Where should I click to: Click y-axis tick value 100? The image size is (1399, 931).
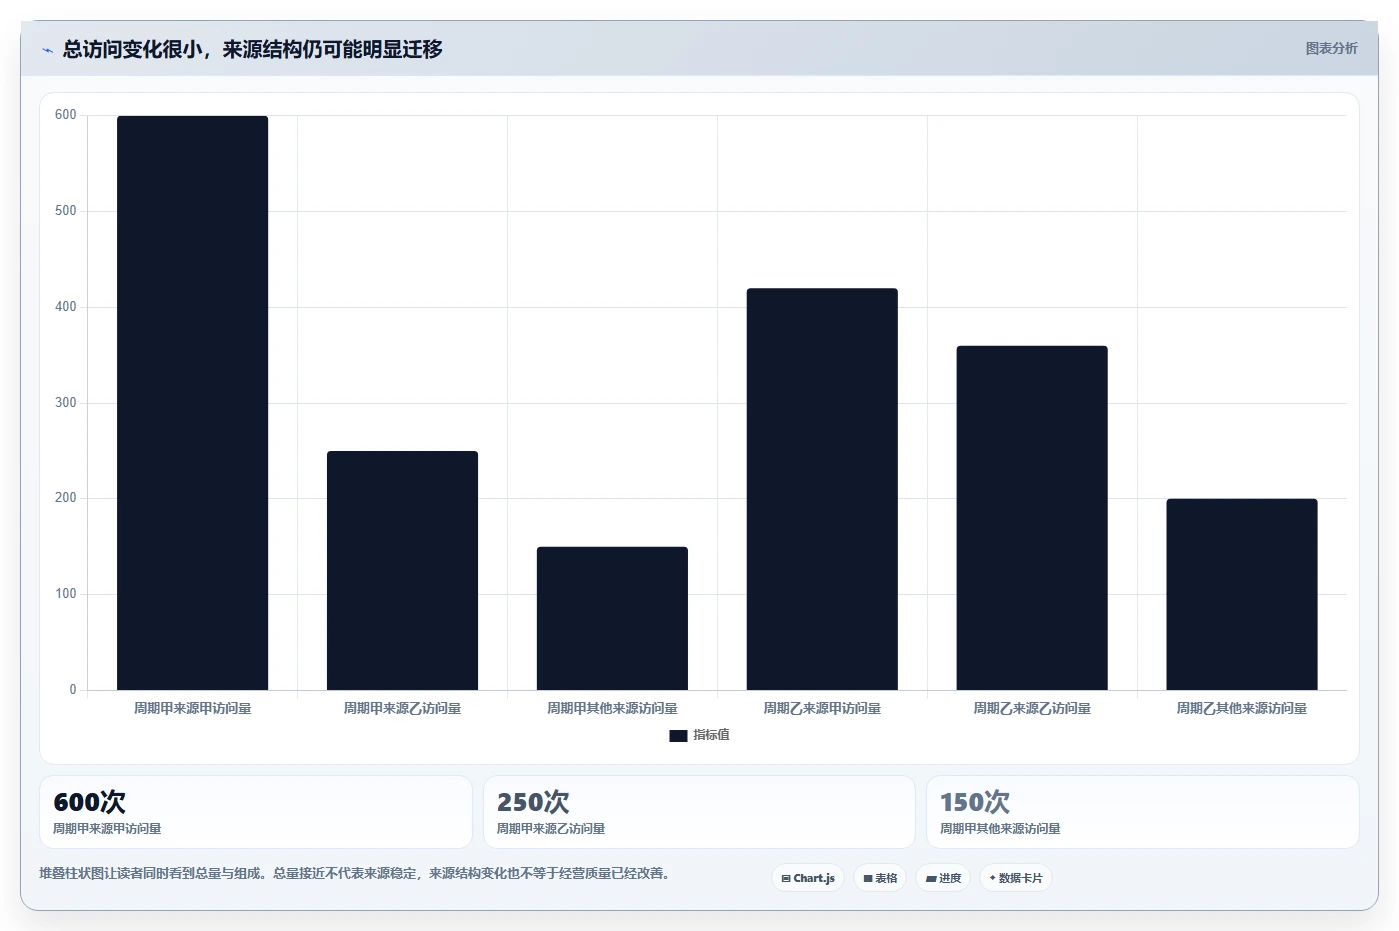[65, 594]
